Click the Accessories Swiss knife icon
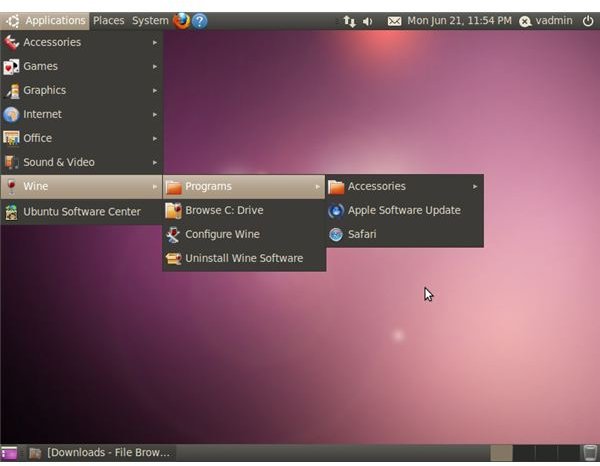This screenshot has width=600, height=466. 11,42
